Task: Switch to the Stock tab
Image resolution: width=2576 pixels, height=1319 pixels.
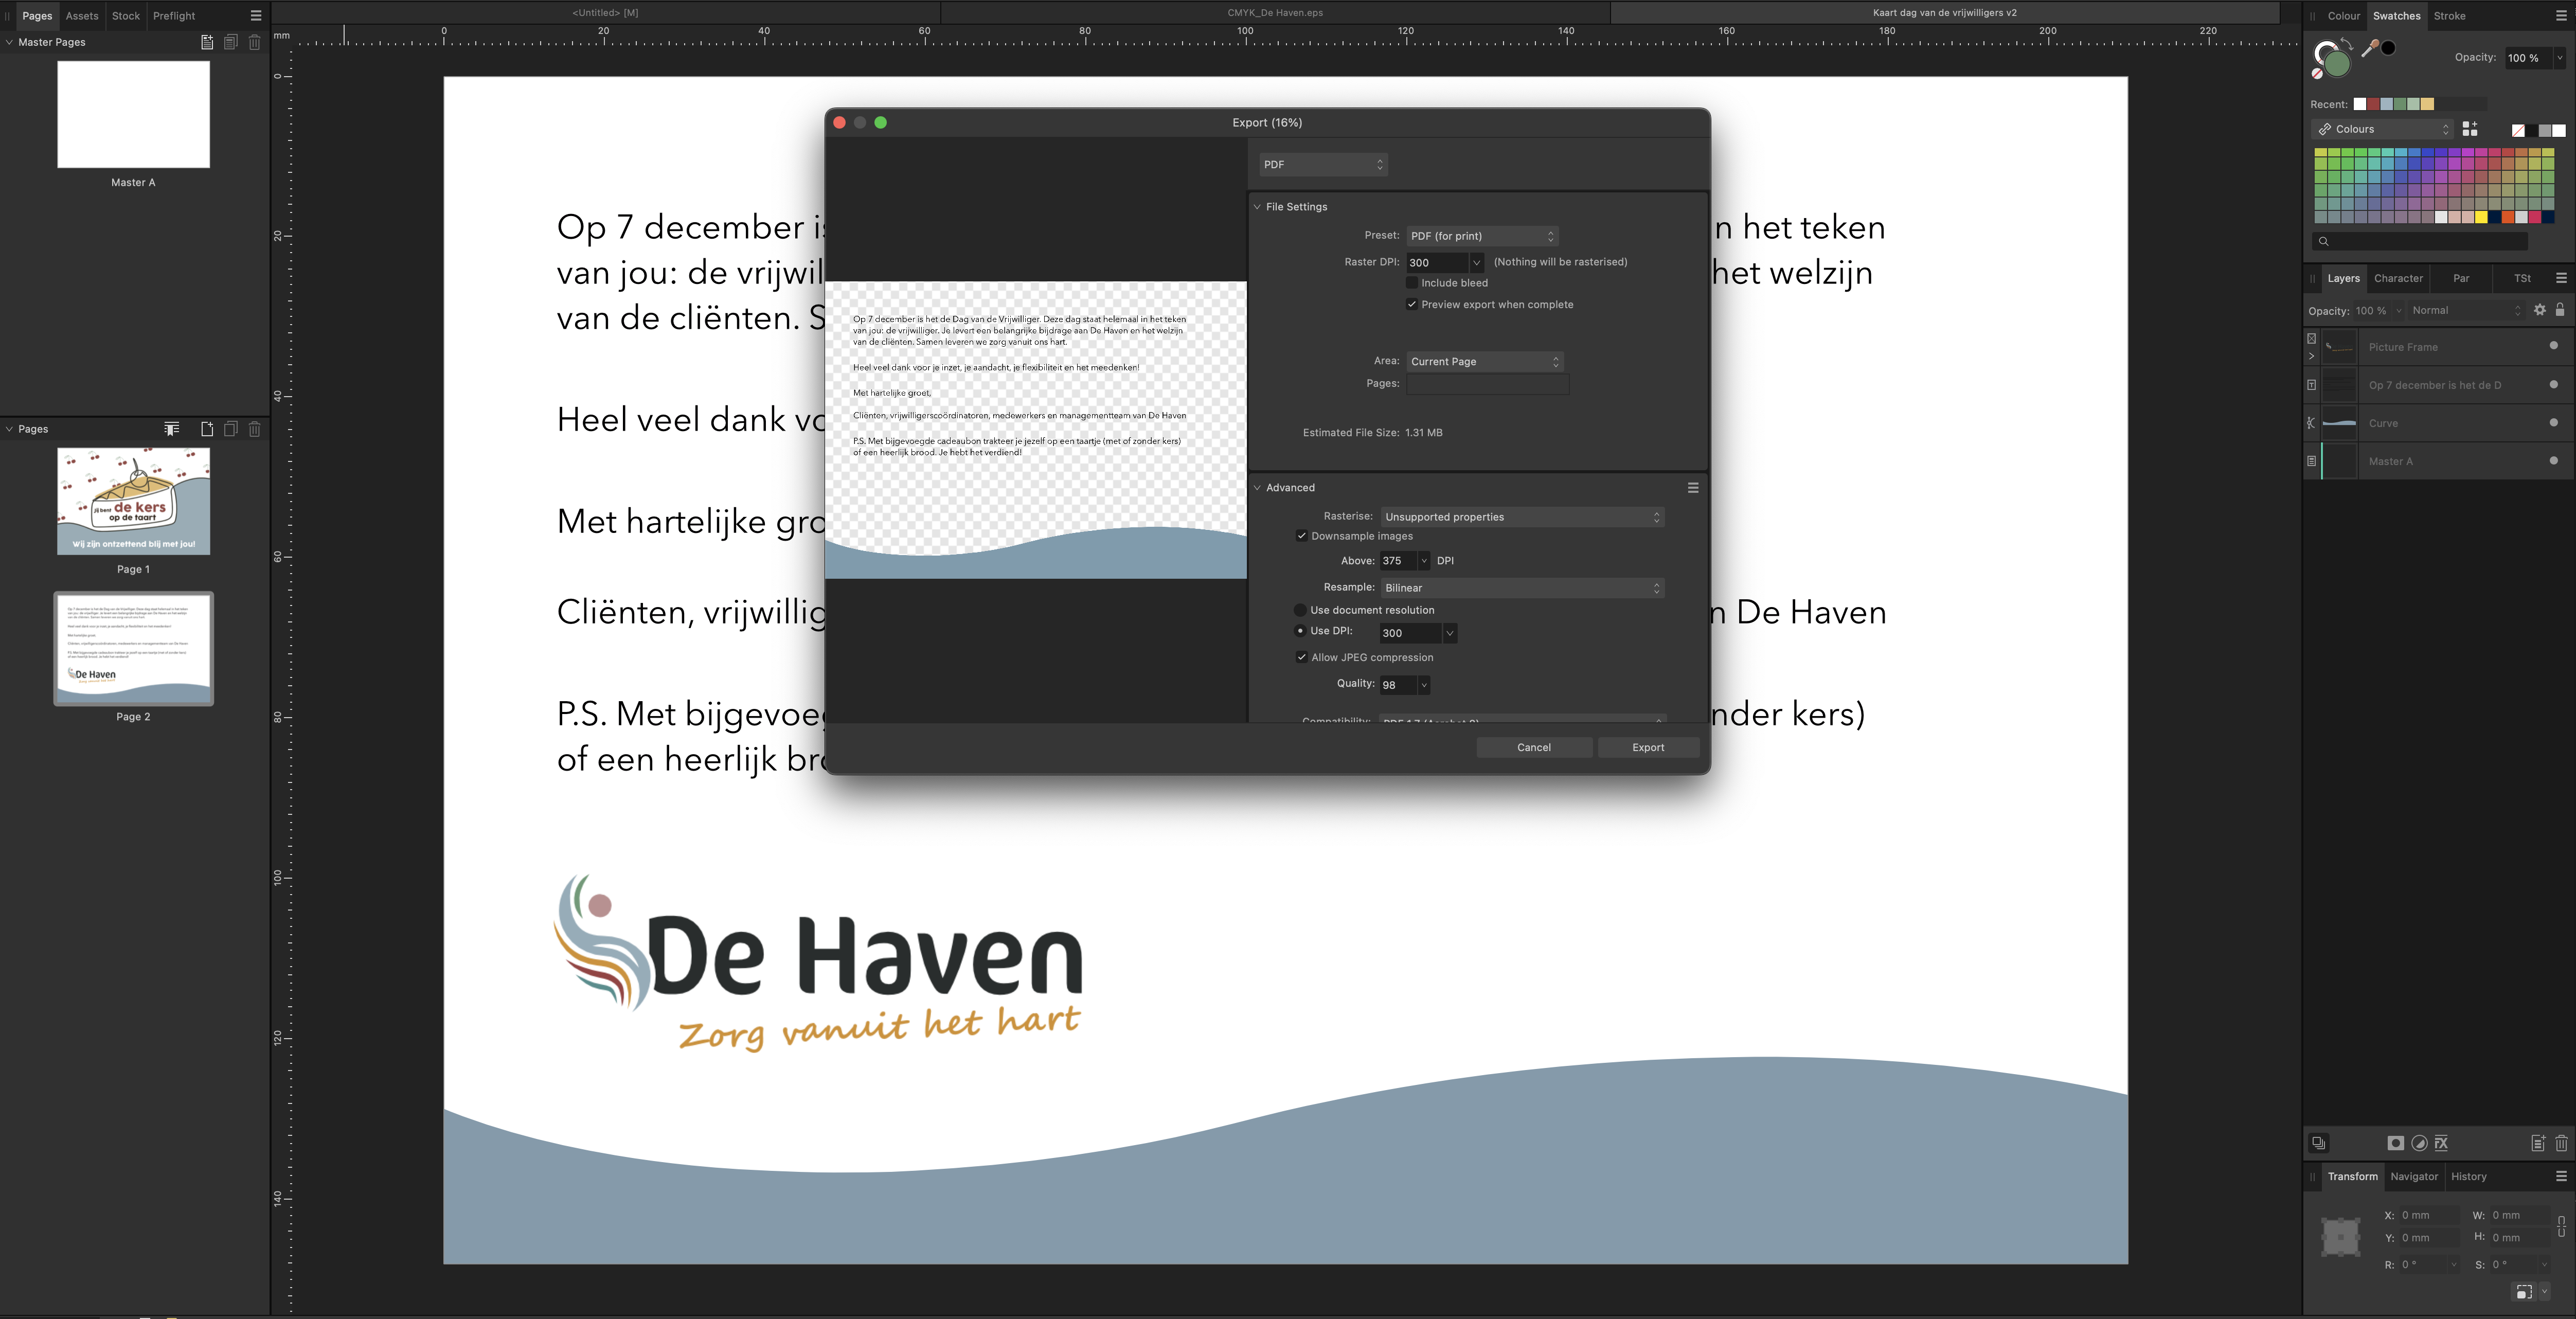Action: tap(126, 16)
